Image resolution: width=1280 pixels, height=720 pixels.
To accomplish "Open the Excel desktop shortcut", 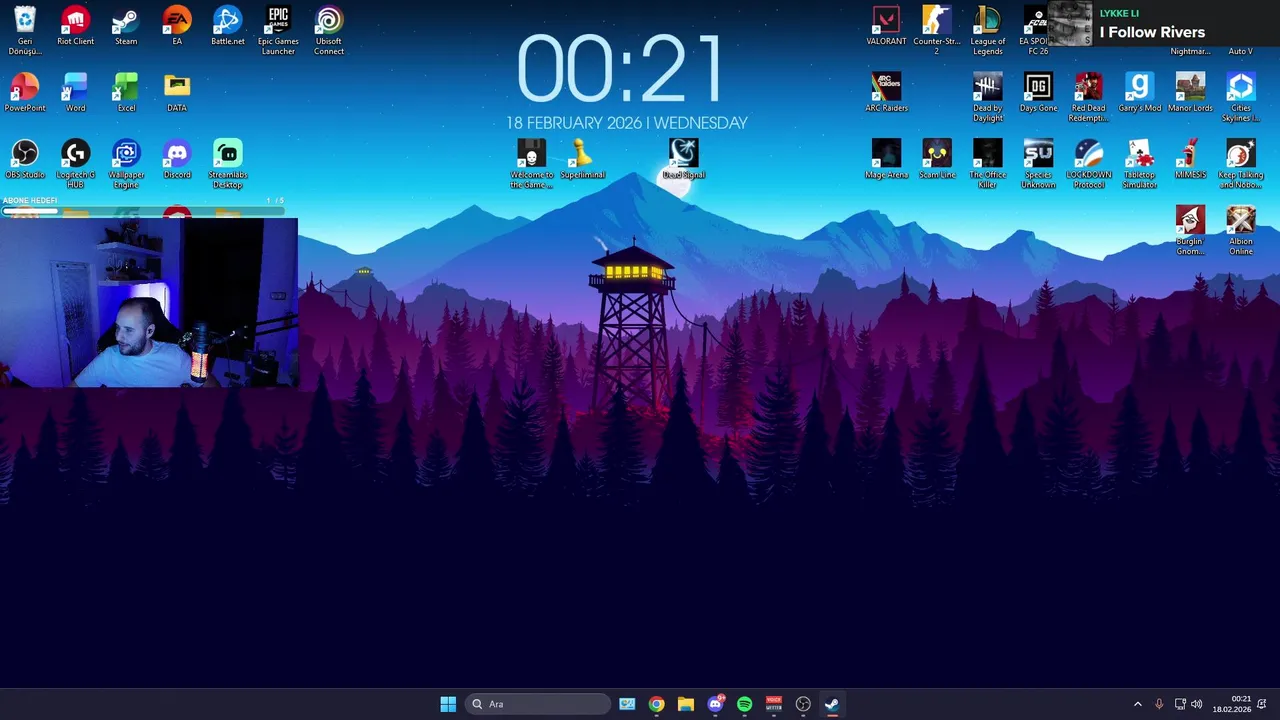I will tap(126, 92).
